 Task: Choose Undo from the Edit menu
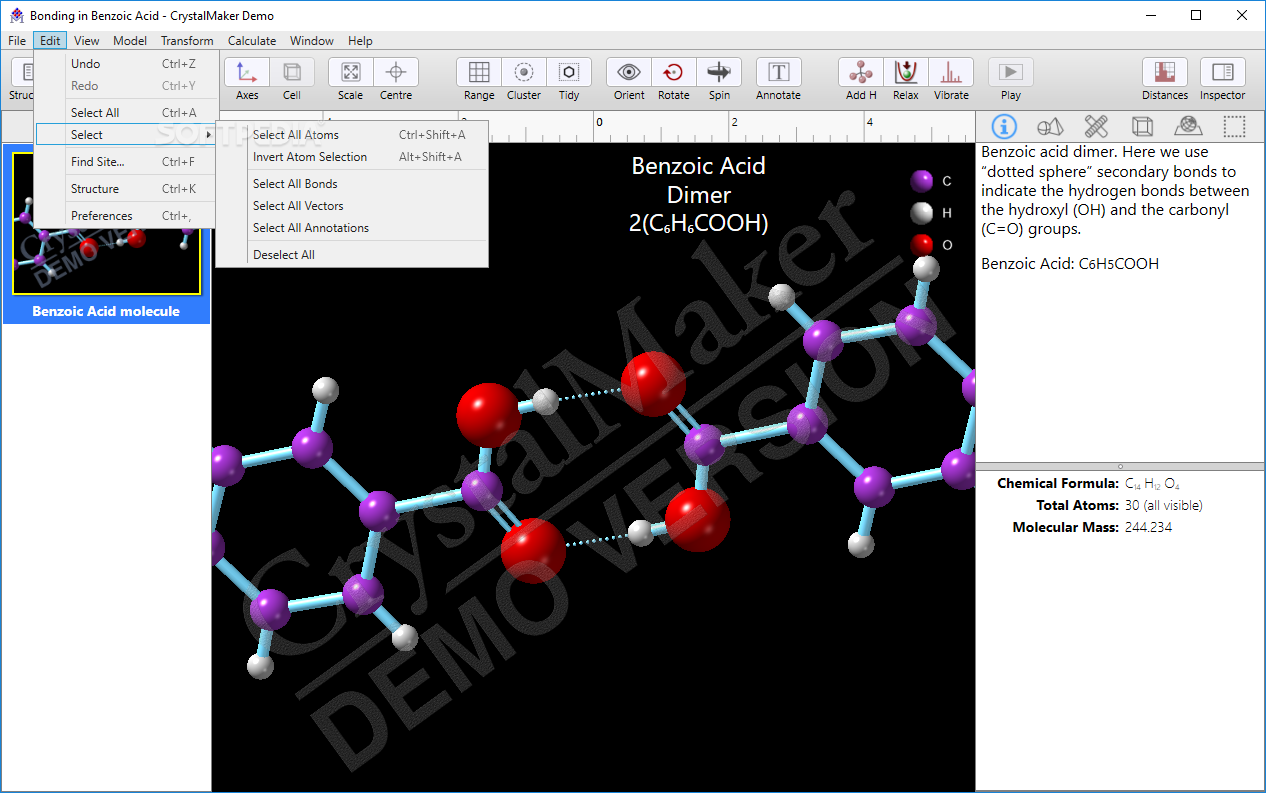pyautogui.click(x=126, y=64)
